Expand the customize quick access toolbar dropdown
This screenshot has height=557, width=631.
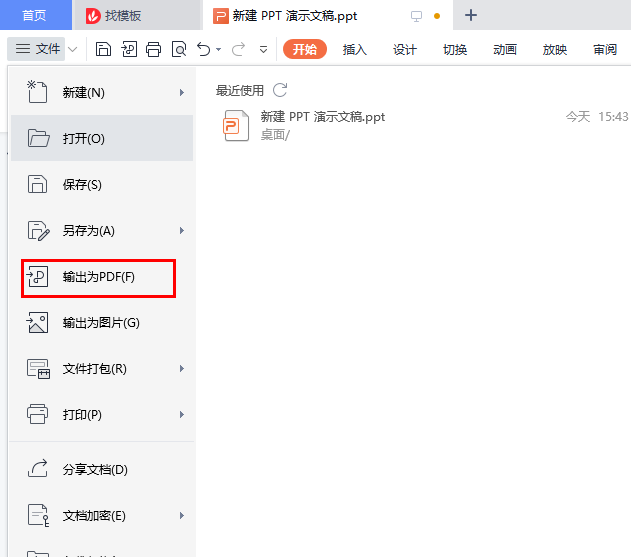pos(264,50)
